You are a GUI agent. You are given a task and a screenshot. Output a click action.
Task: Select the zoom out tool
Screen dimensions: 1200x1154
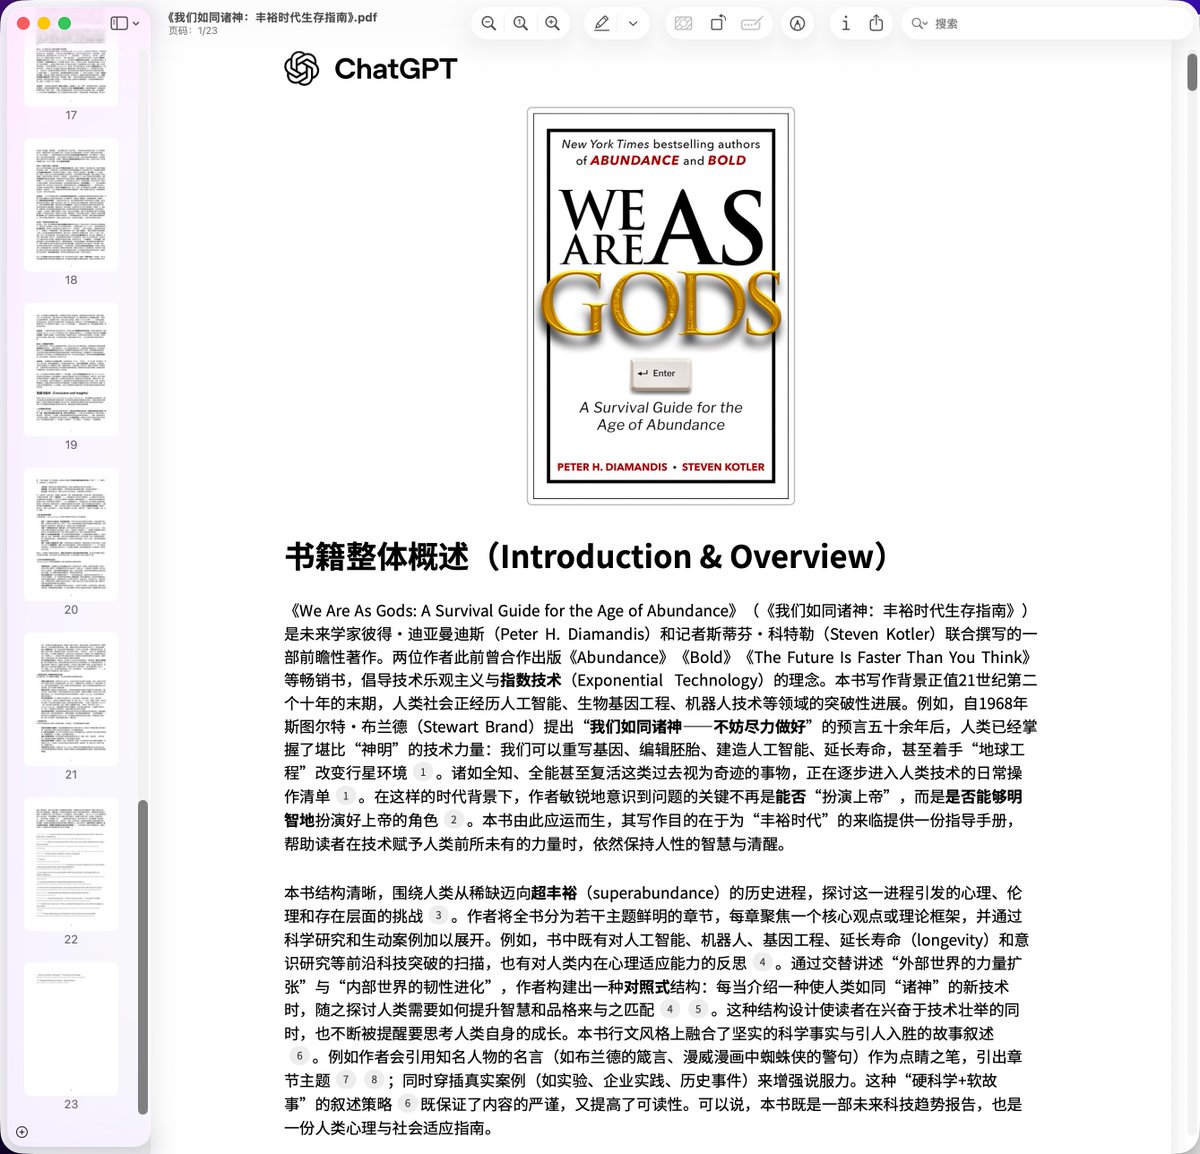click(x=489, y=22)
